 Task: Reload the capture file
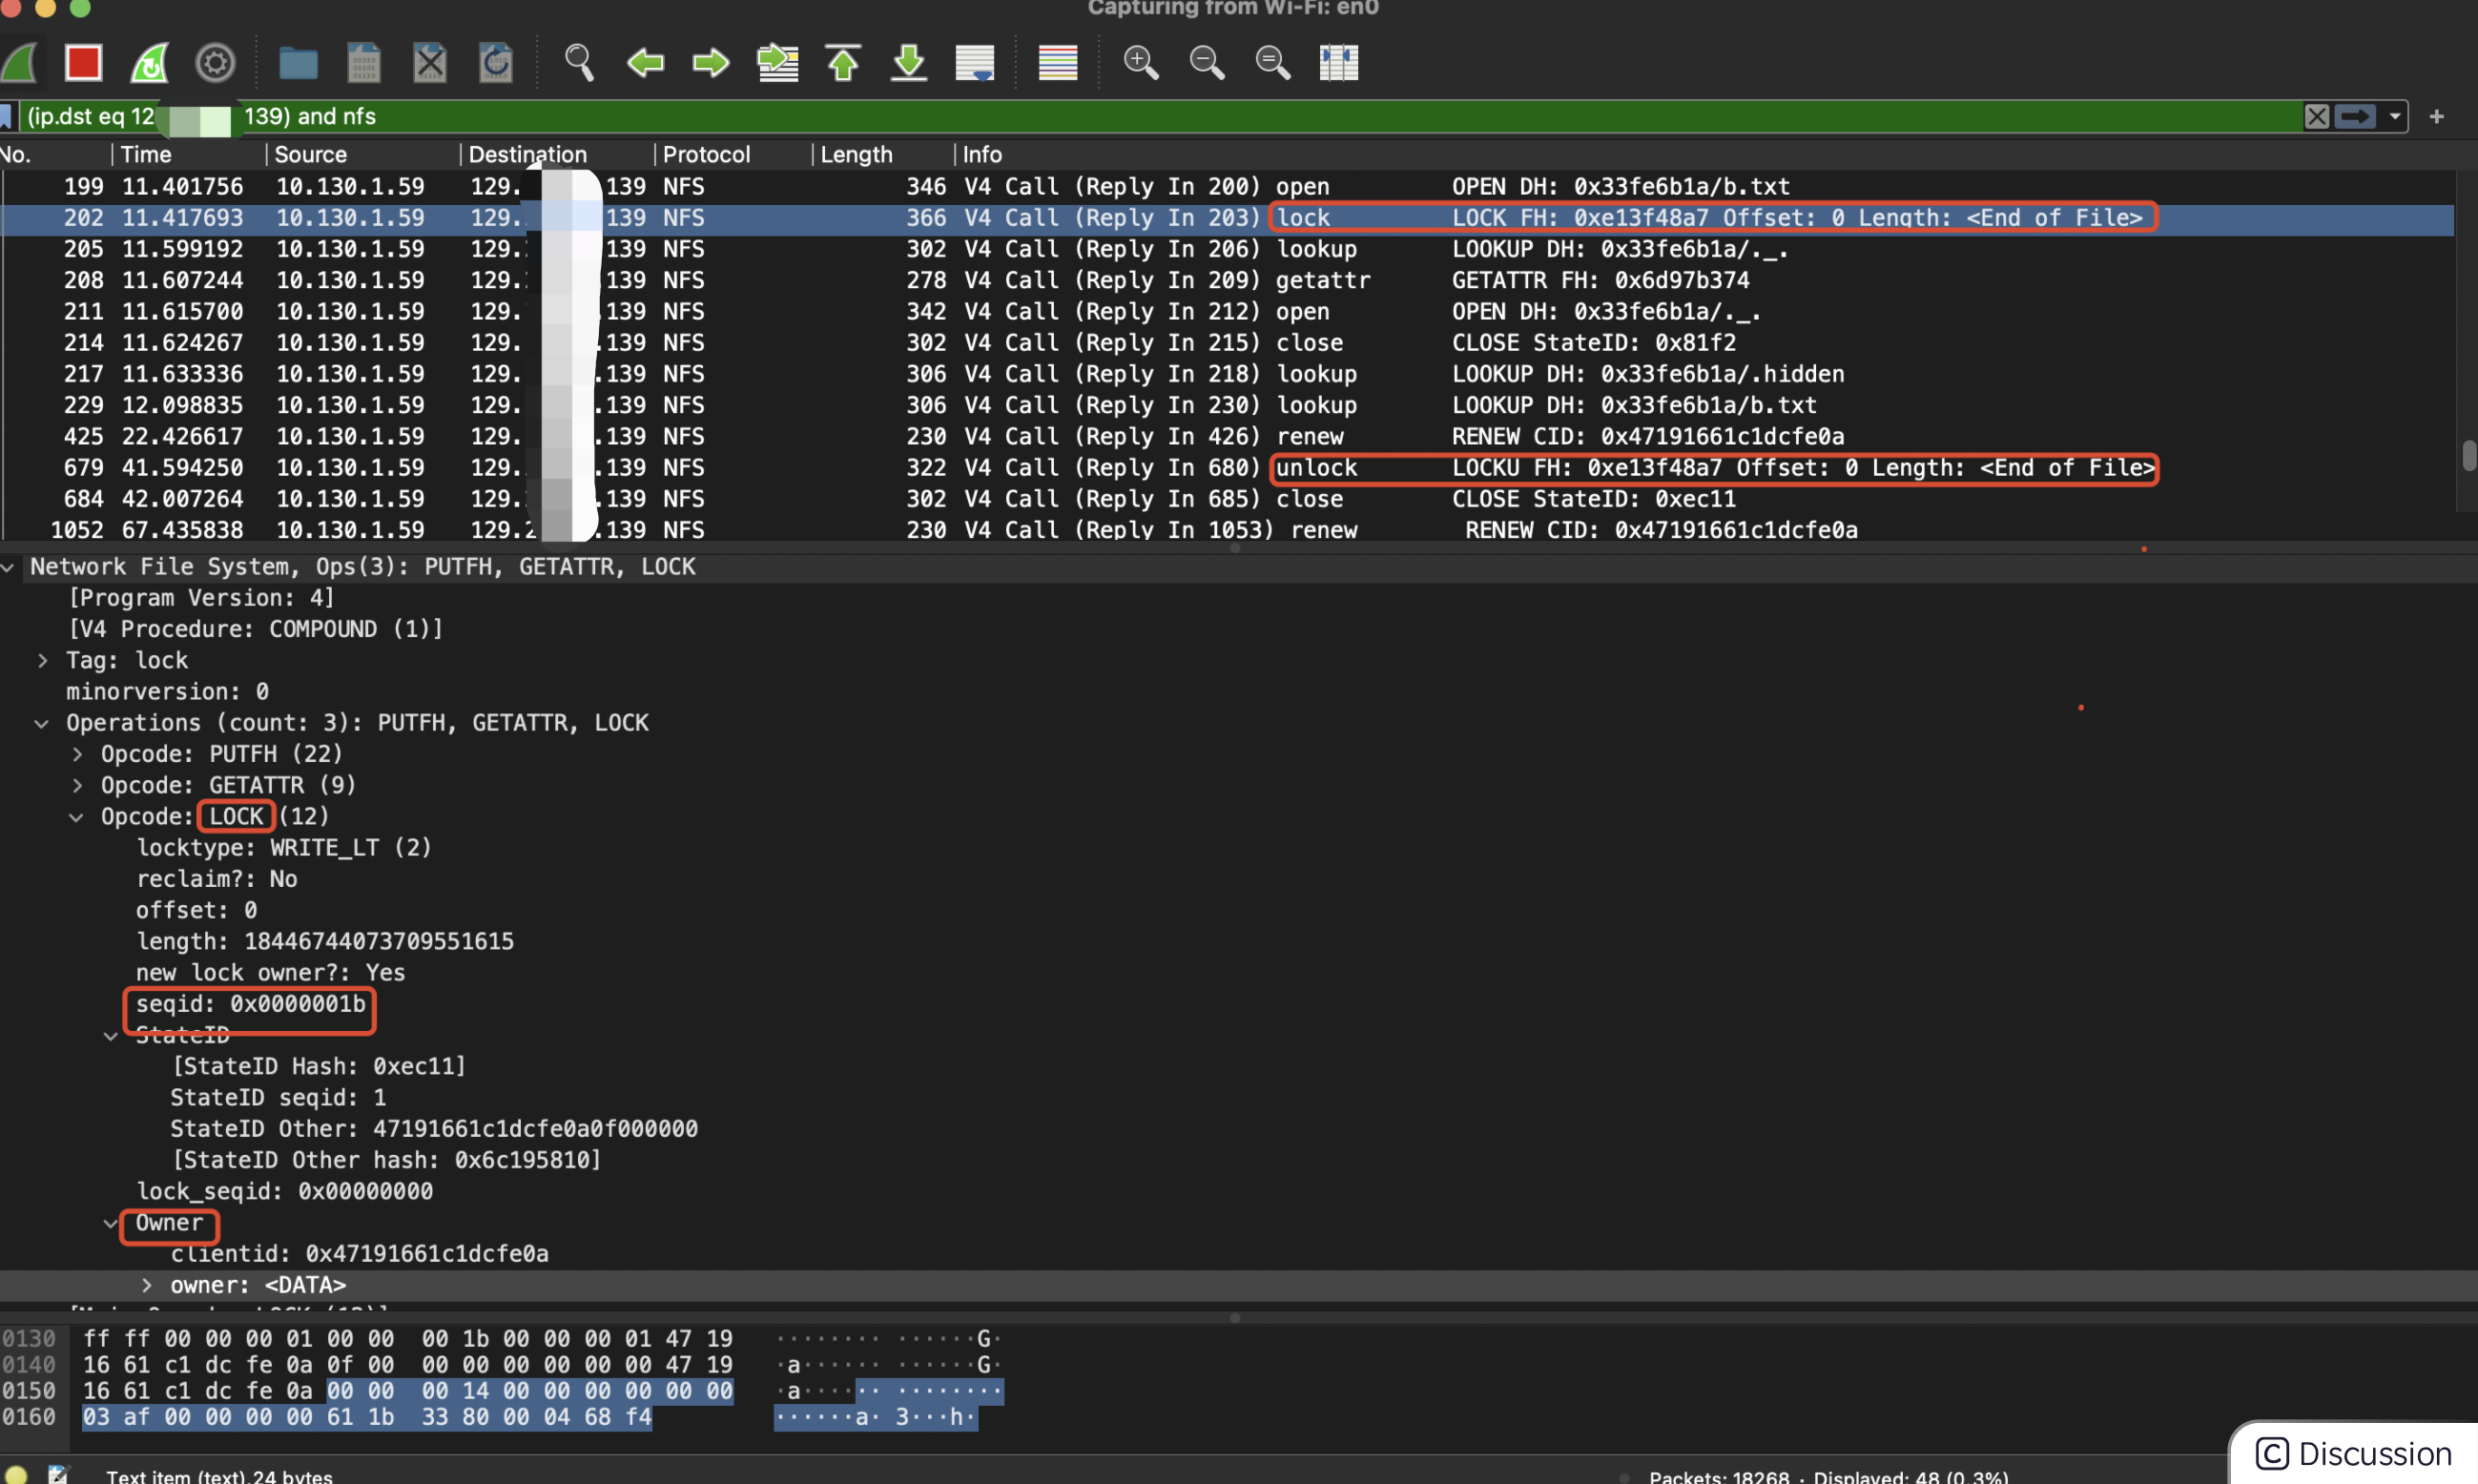click(x=496, y=63)
